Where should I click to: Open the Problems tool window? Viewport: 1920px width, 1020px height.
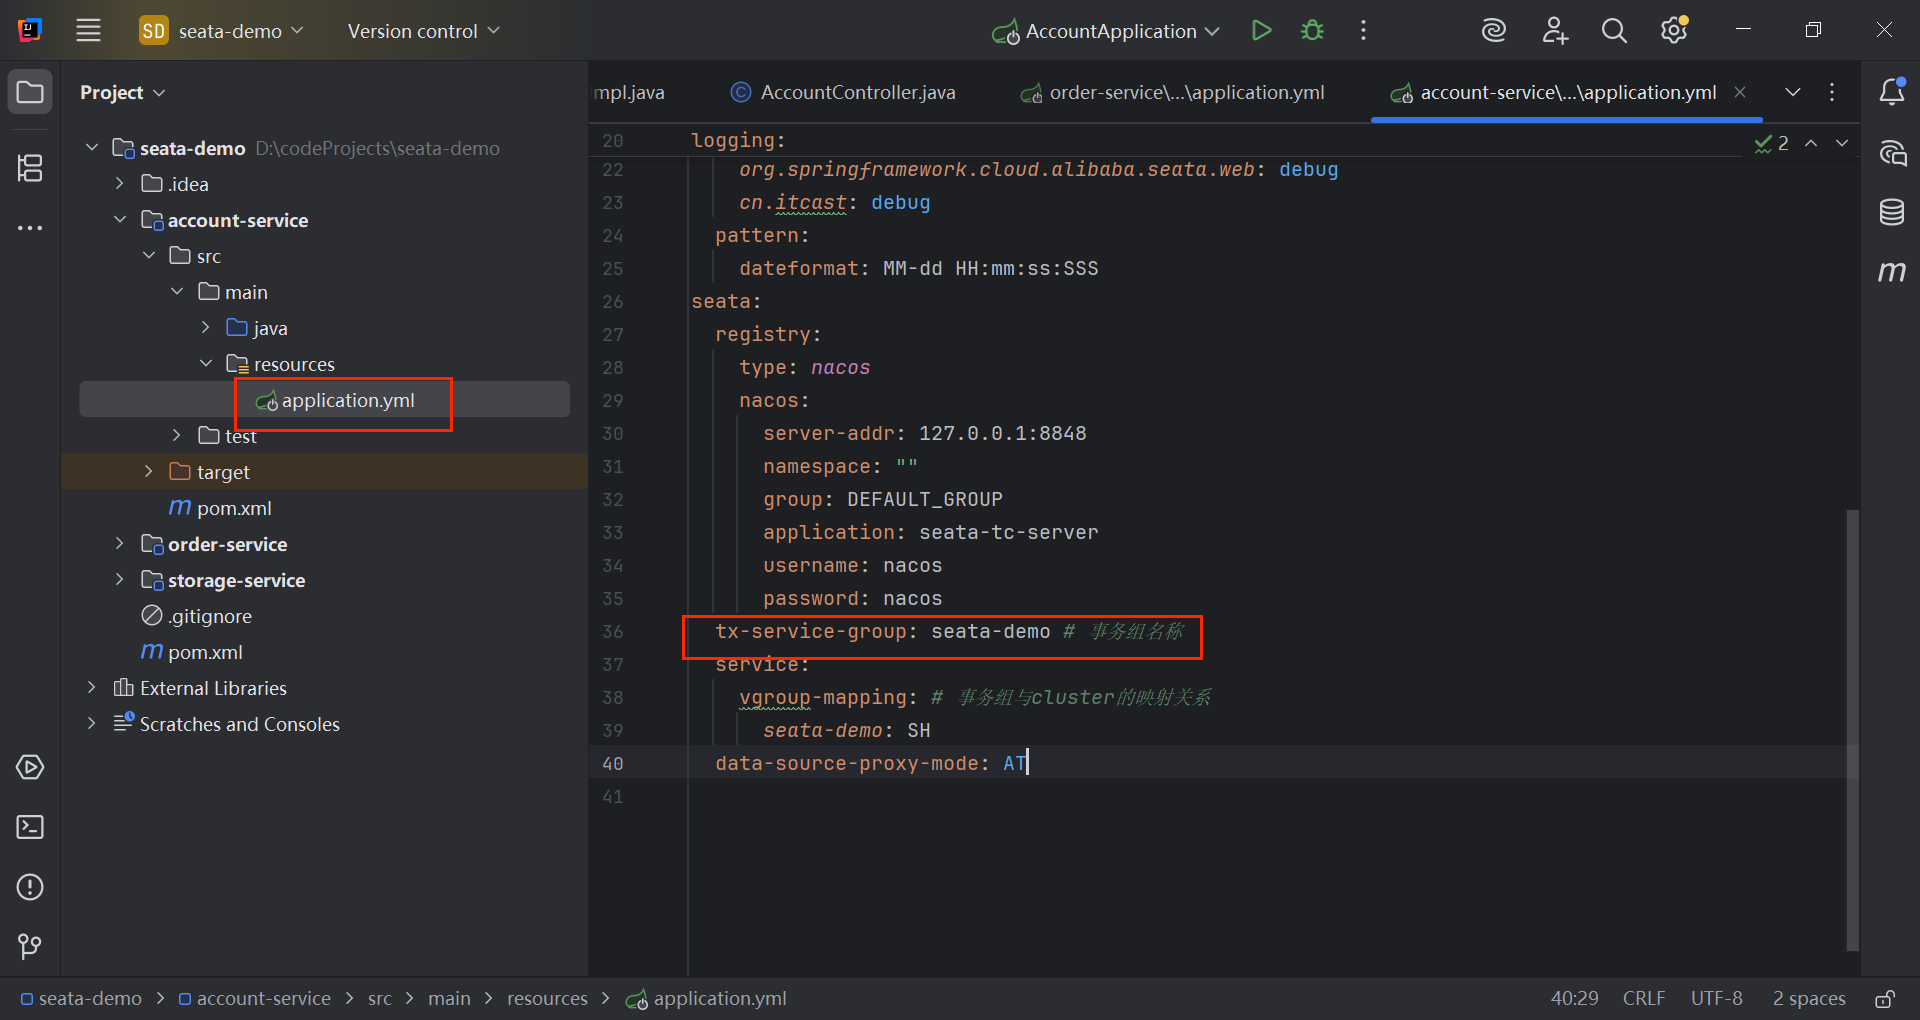pyautogui.click(x=30, y=887)
